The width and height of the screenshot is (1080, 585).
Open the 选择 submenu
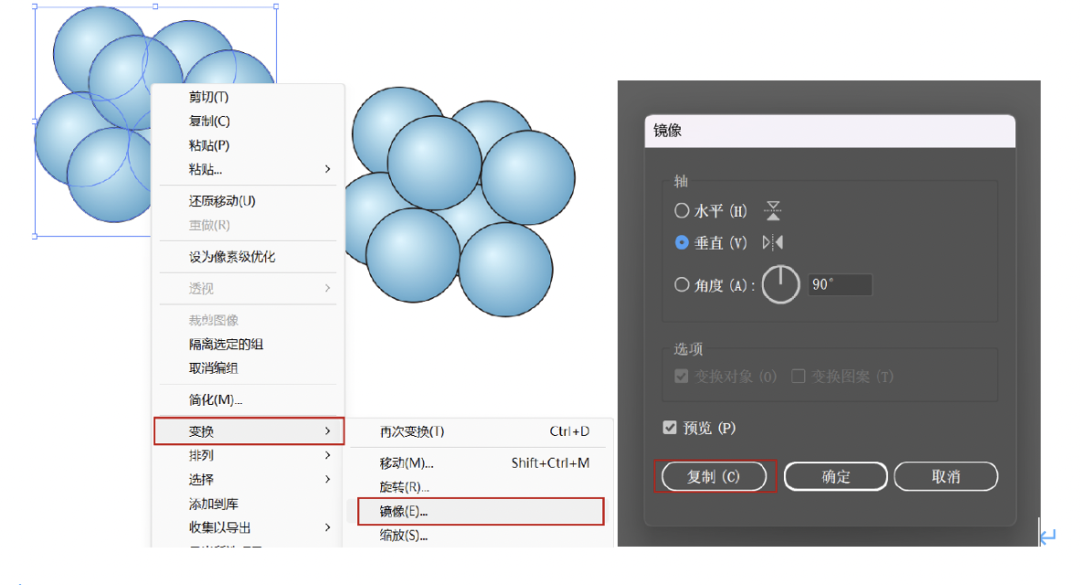coord(249,480)
